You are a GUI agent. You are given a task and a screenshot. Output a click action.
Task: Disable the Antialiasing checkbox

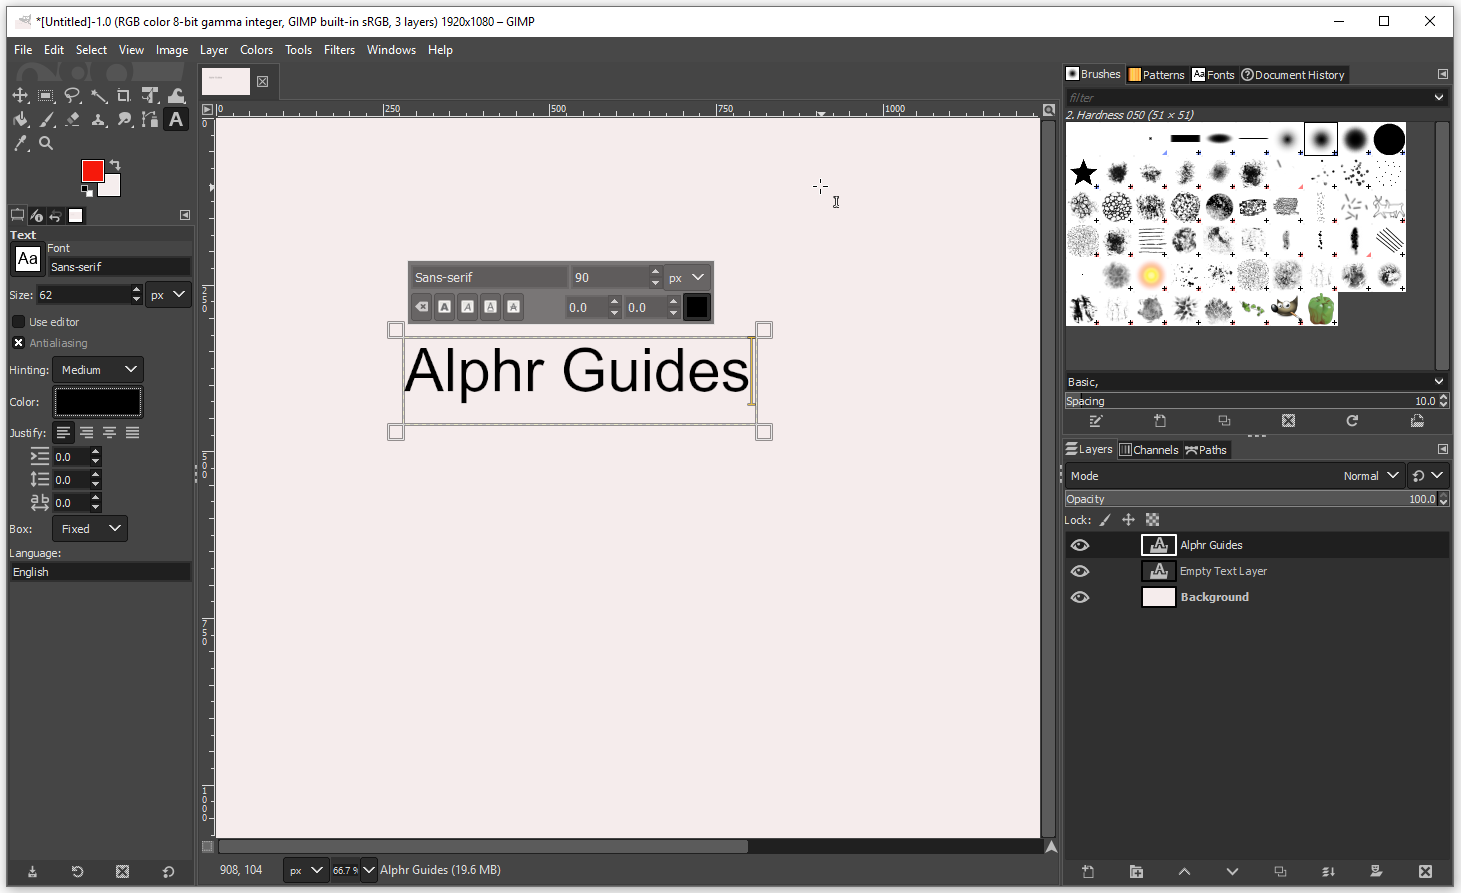coord(18,343)
